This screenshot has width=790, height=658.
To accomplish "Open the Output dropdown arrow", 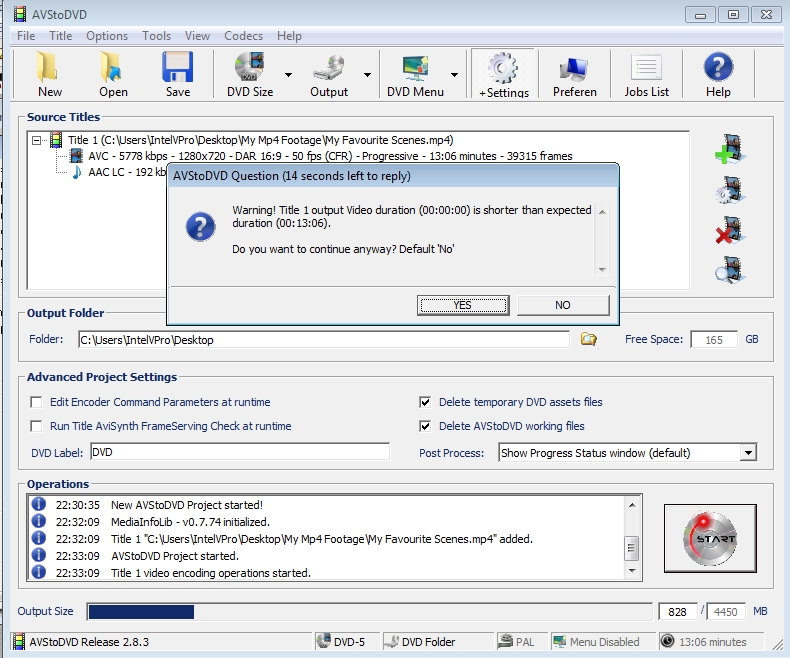I will [367, 75].
